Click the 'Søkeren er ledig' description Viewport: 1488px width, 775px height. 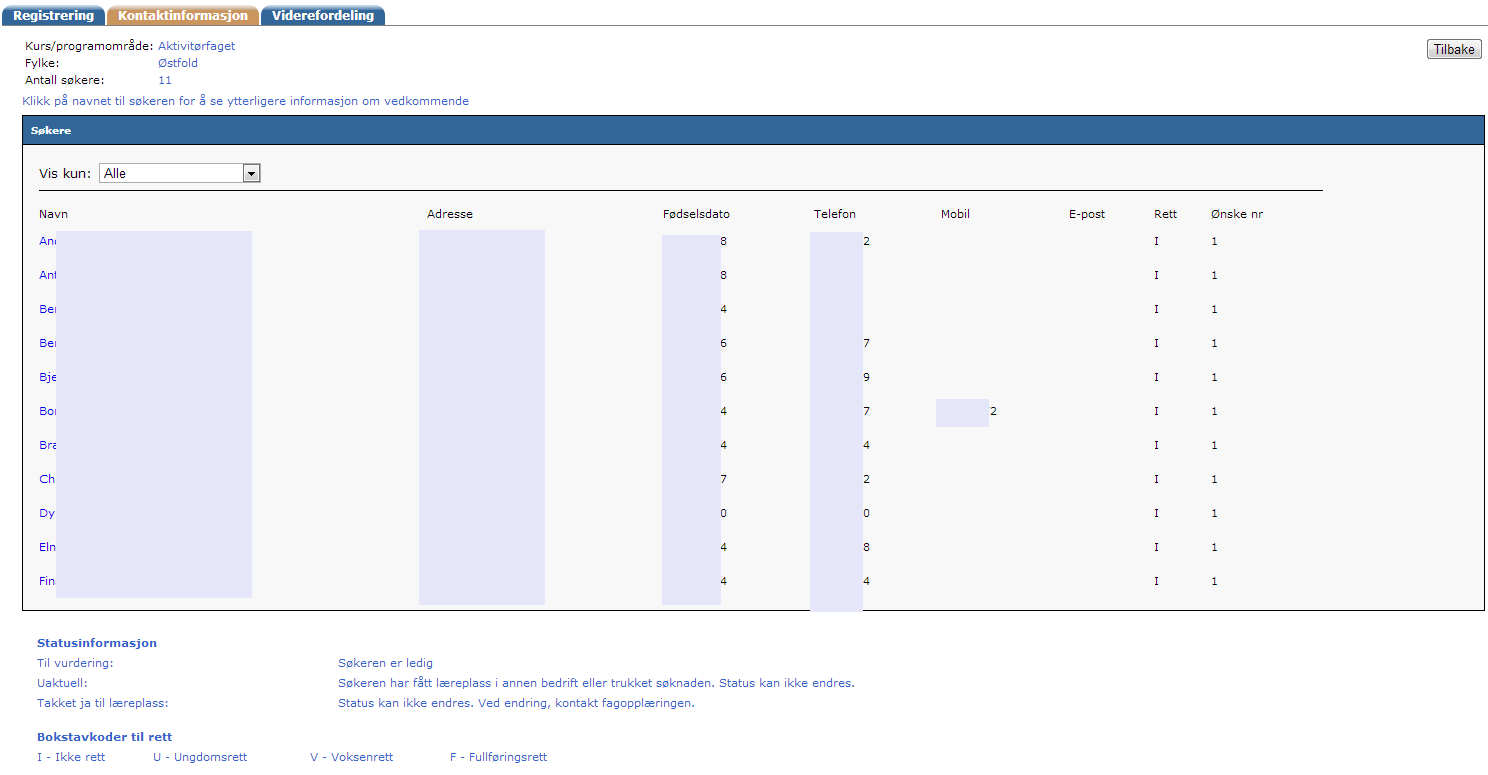tap(386, 663)
